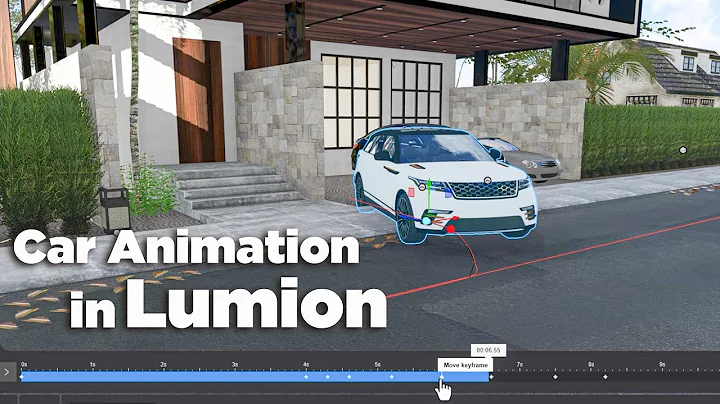Viewport: 720px width, 404px height.
Task: Select the keyframe at the 4s mark
Action: click(306, 377)
